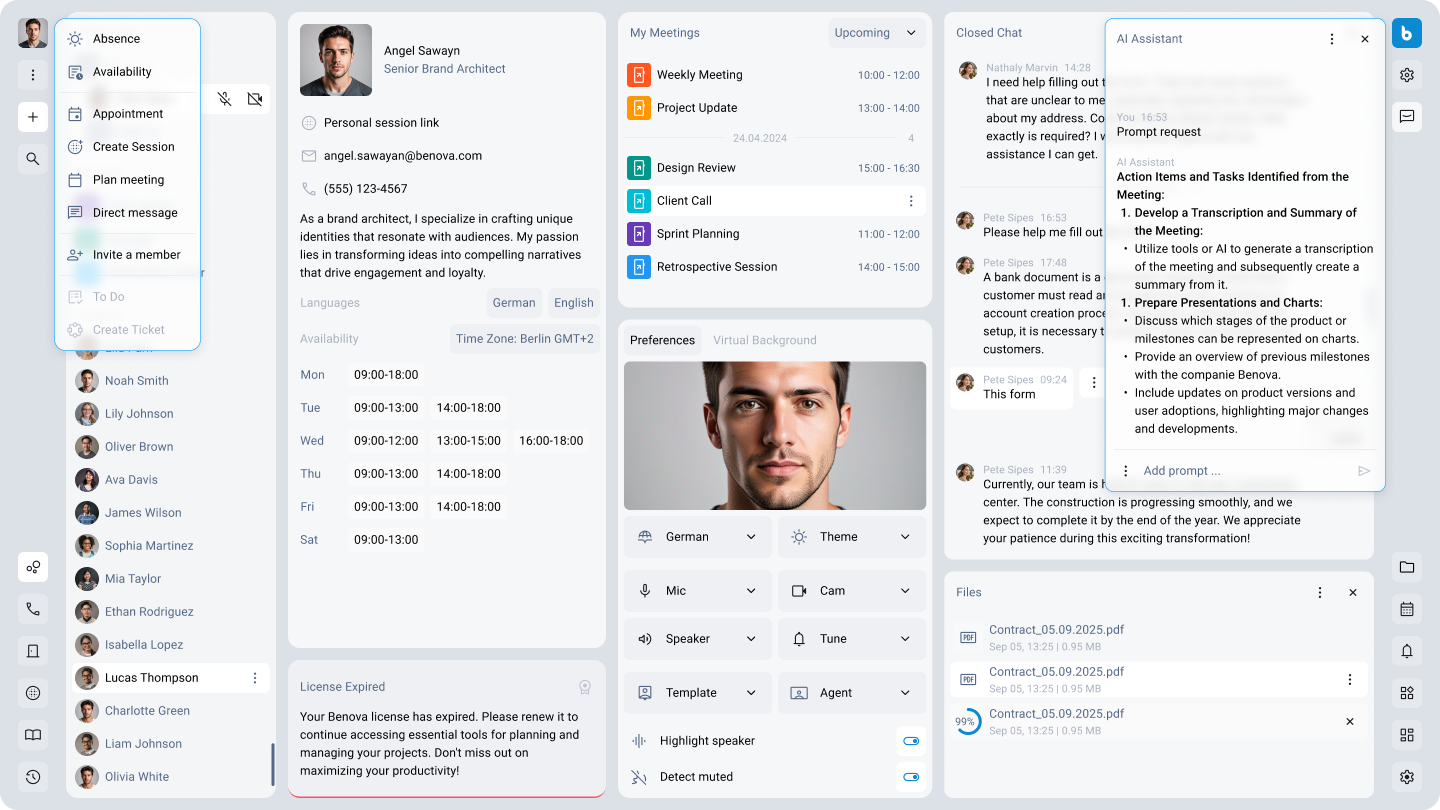Viewport: 1440px width, 810px height.
Task: Expand the Theme dropdown
Action: pyautogui.click(x=851, y=537)
